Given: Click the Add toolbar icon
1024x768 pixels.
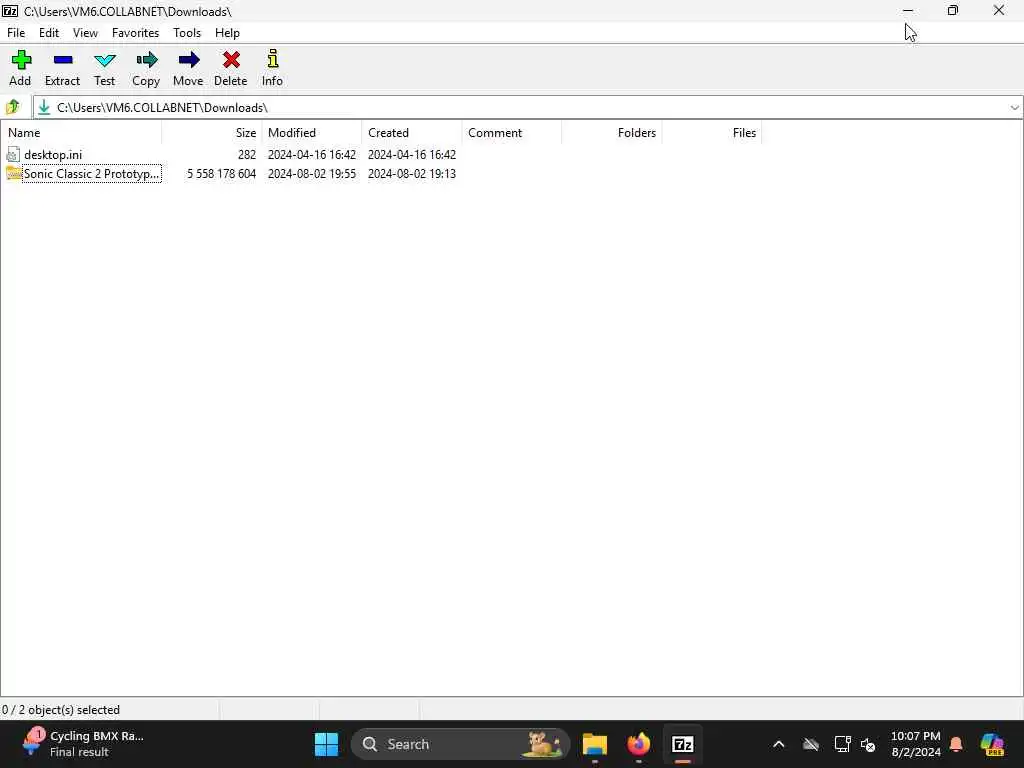Looking at the screenshot, I should [21, 60].
